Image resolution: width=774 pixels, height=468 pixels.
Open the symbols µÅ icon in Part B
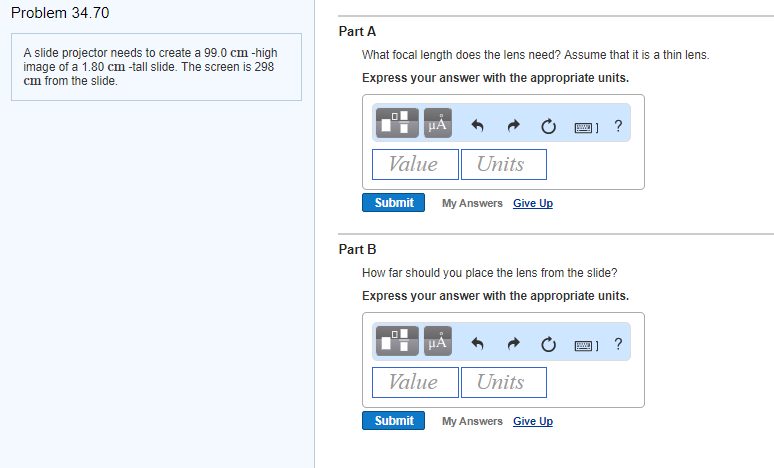pos(438,341)
